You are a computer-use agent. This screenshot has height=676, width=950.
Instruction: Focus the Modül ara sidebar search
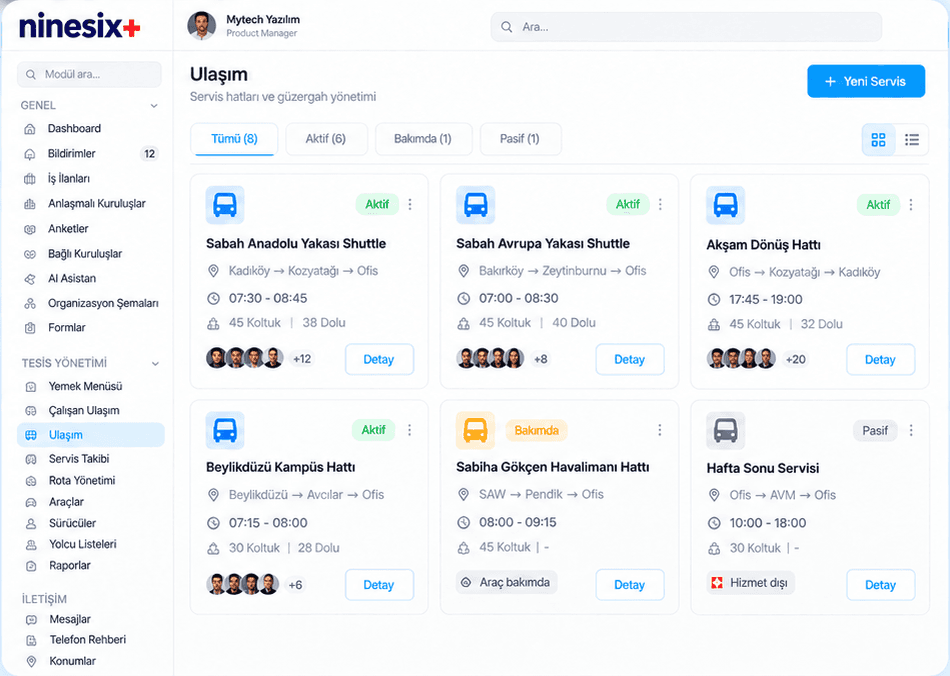click(90, 75)
